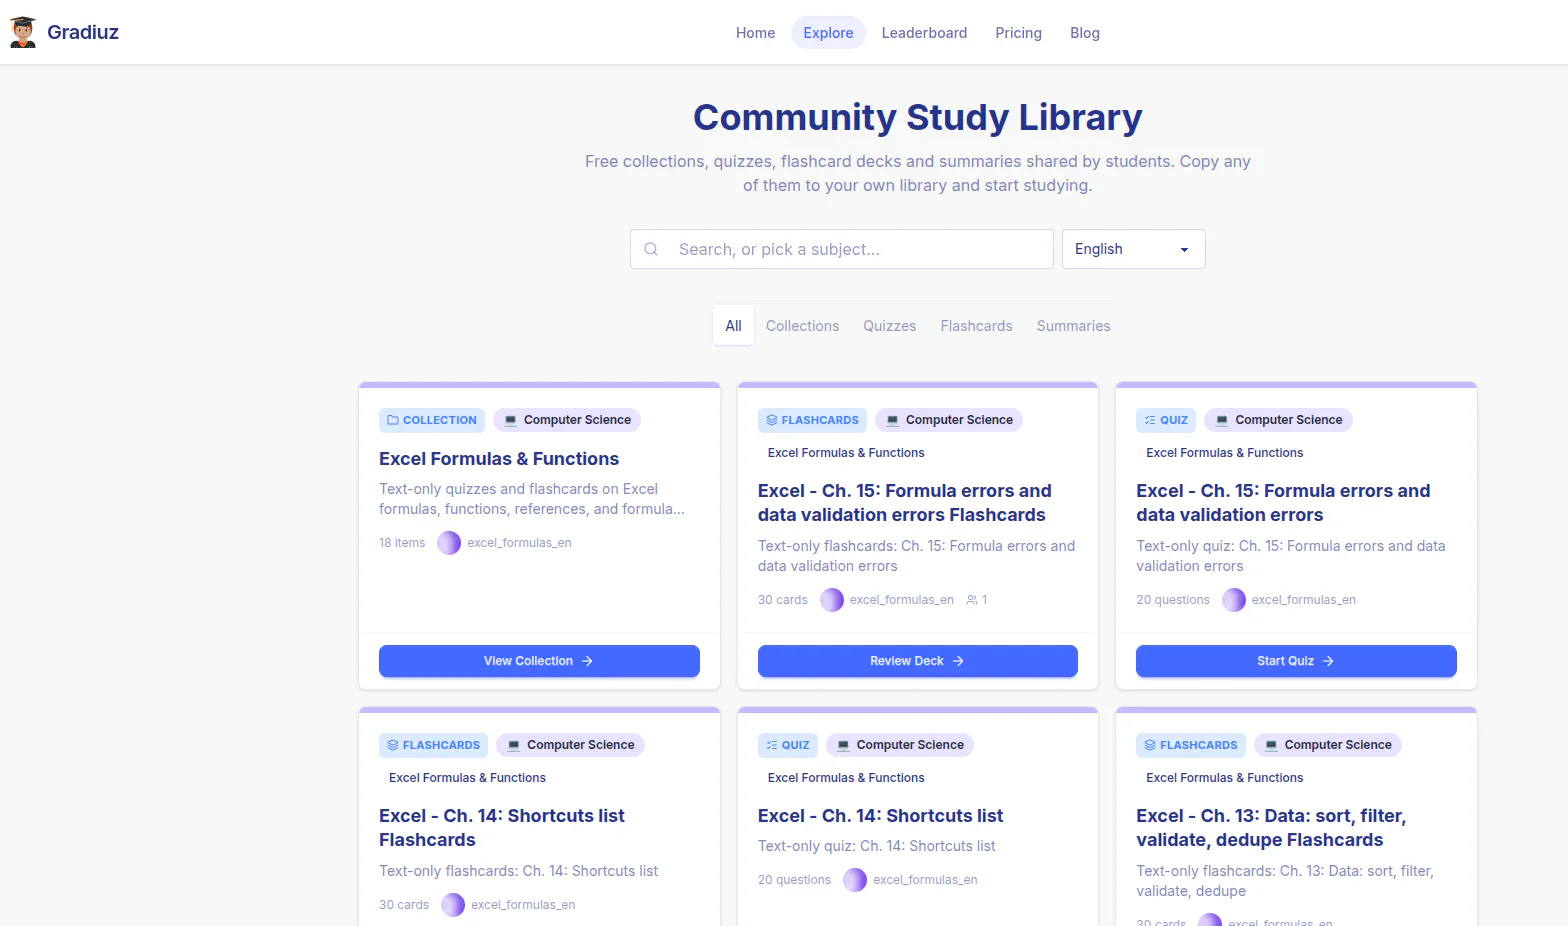Open Leaderboard page from navigation
This screenshot has height=926, width=1568.
(924, 33)
